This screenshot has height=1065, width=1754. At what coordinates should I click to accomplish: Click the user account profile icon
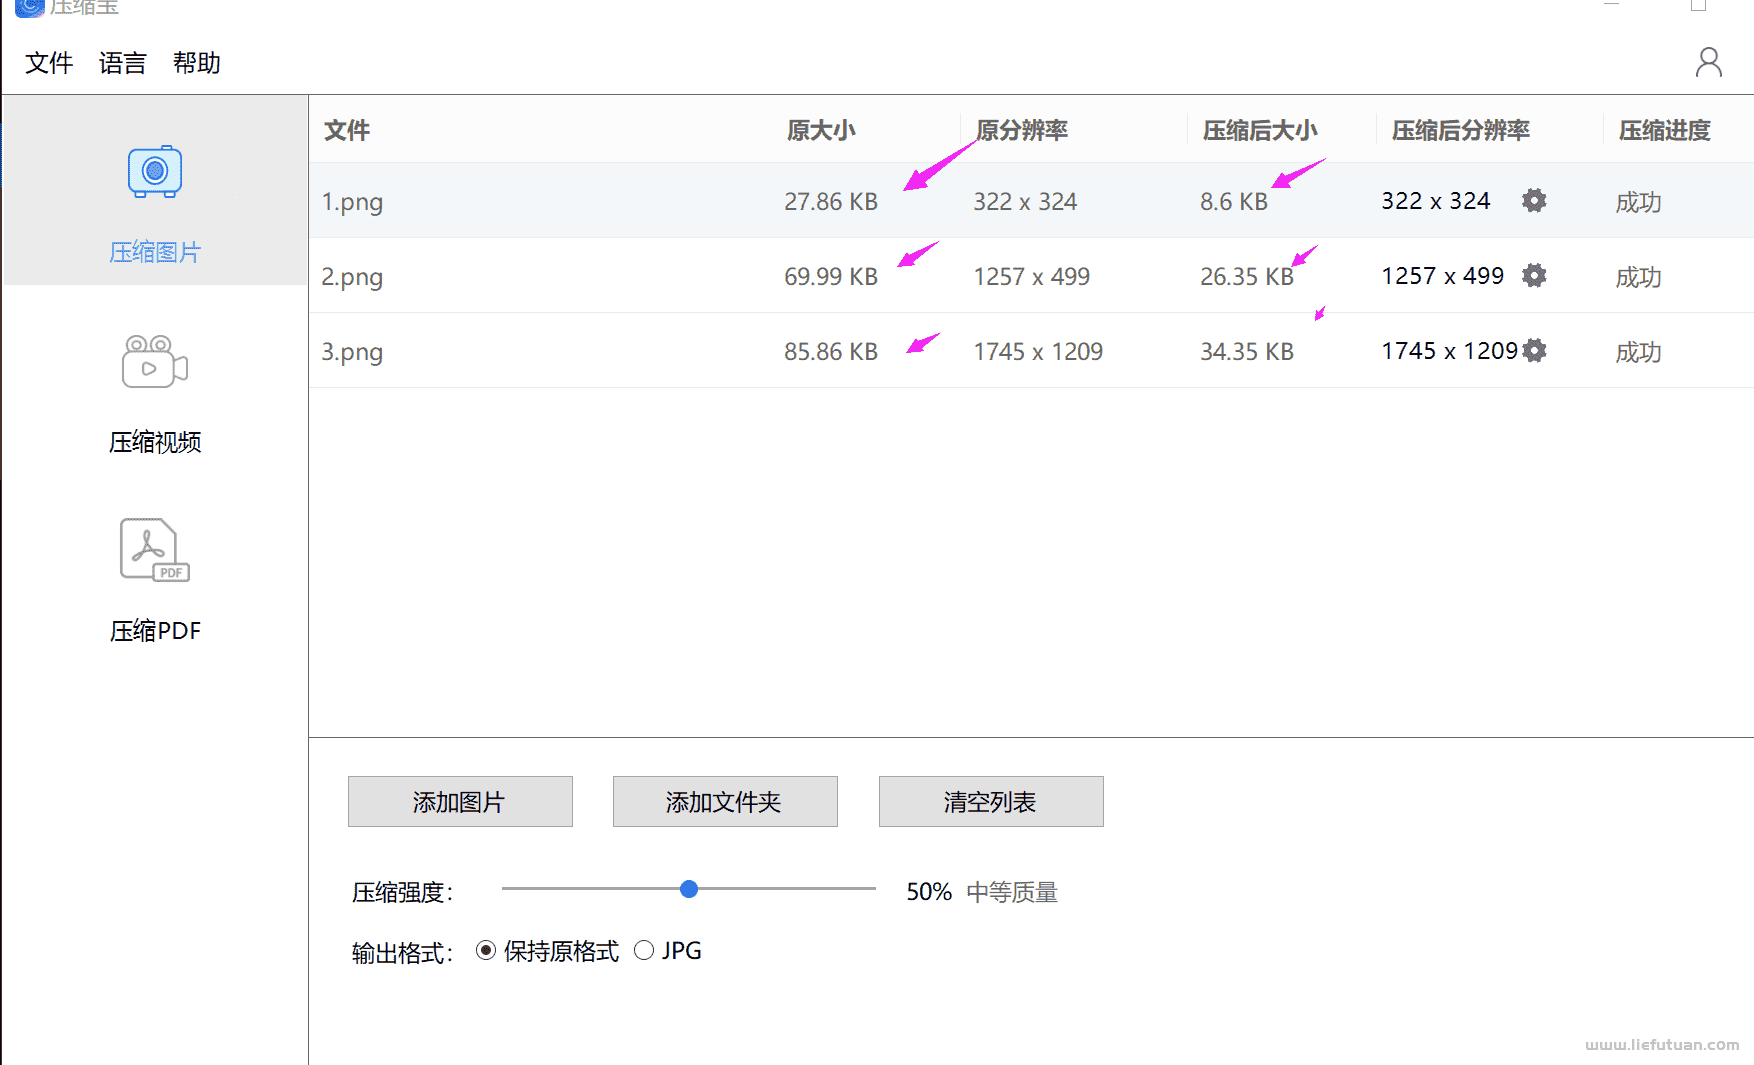click(1708, 63)
